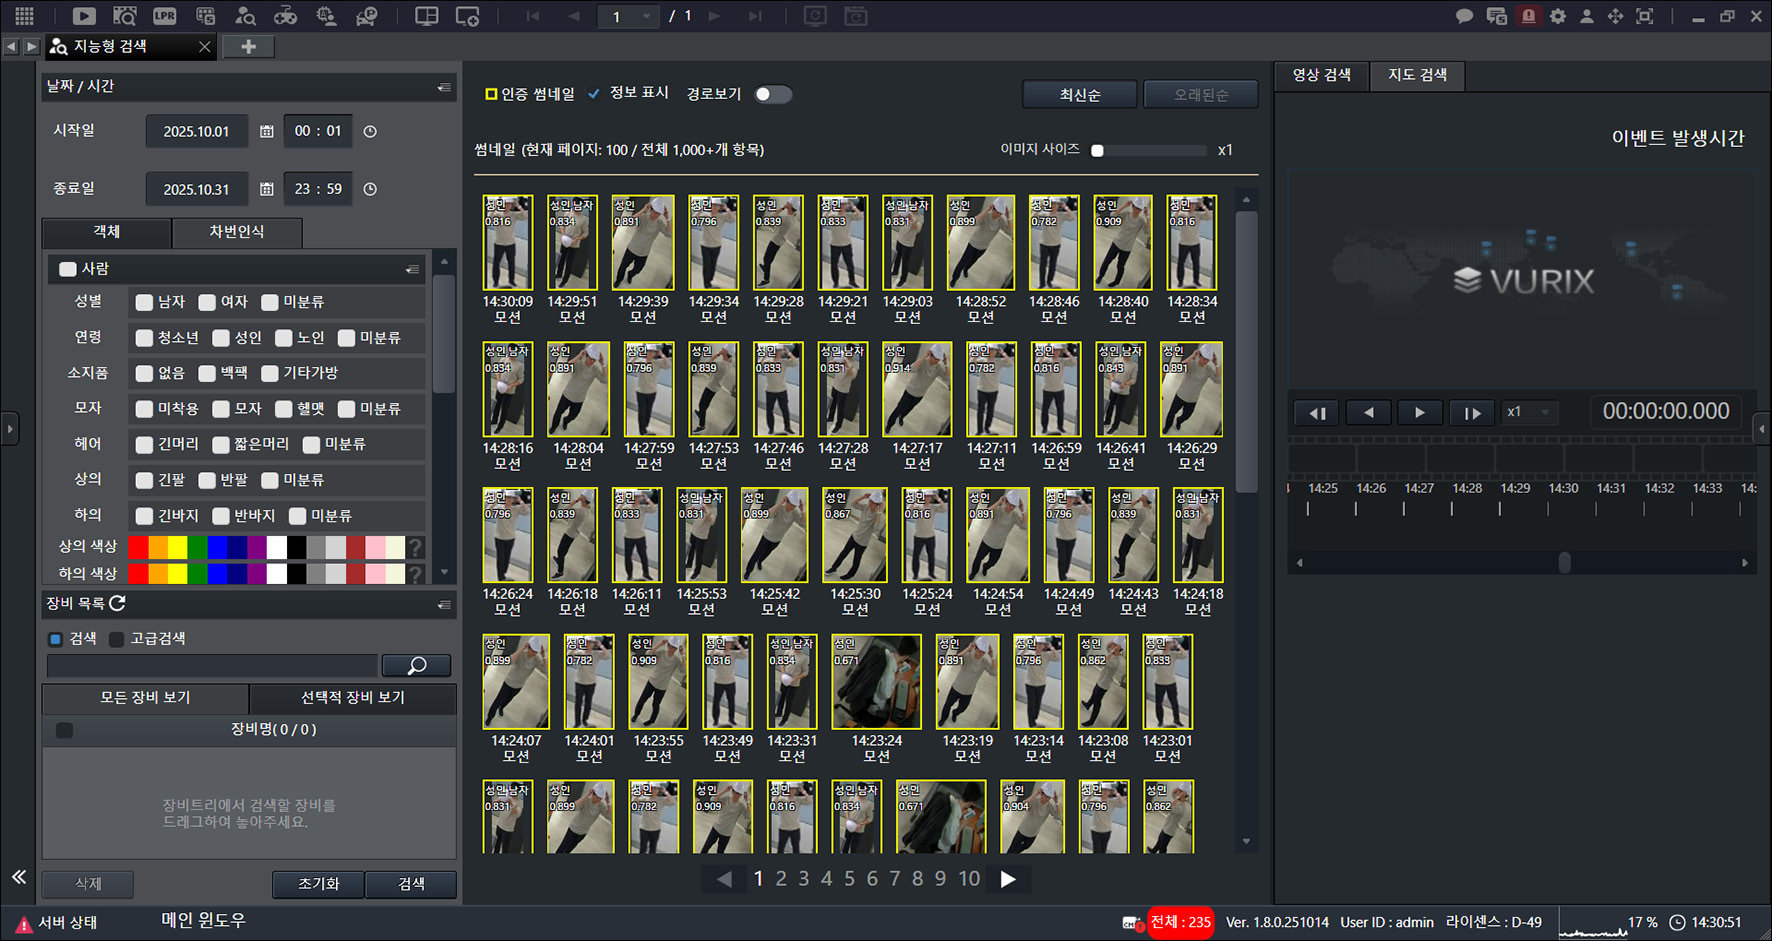The image size is (1772, 941).
Task: Open the PTZ joystick controller icon
Action: (286, 16)
